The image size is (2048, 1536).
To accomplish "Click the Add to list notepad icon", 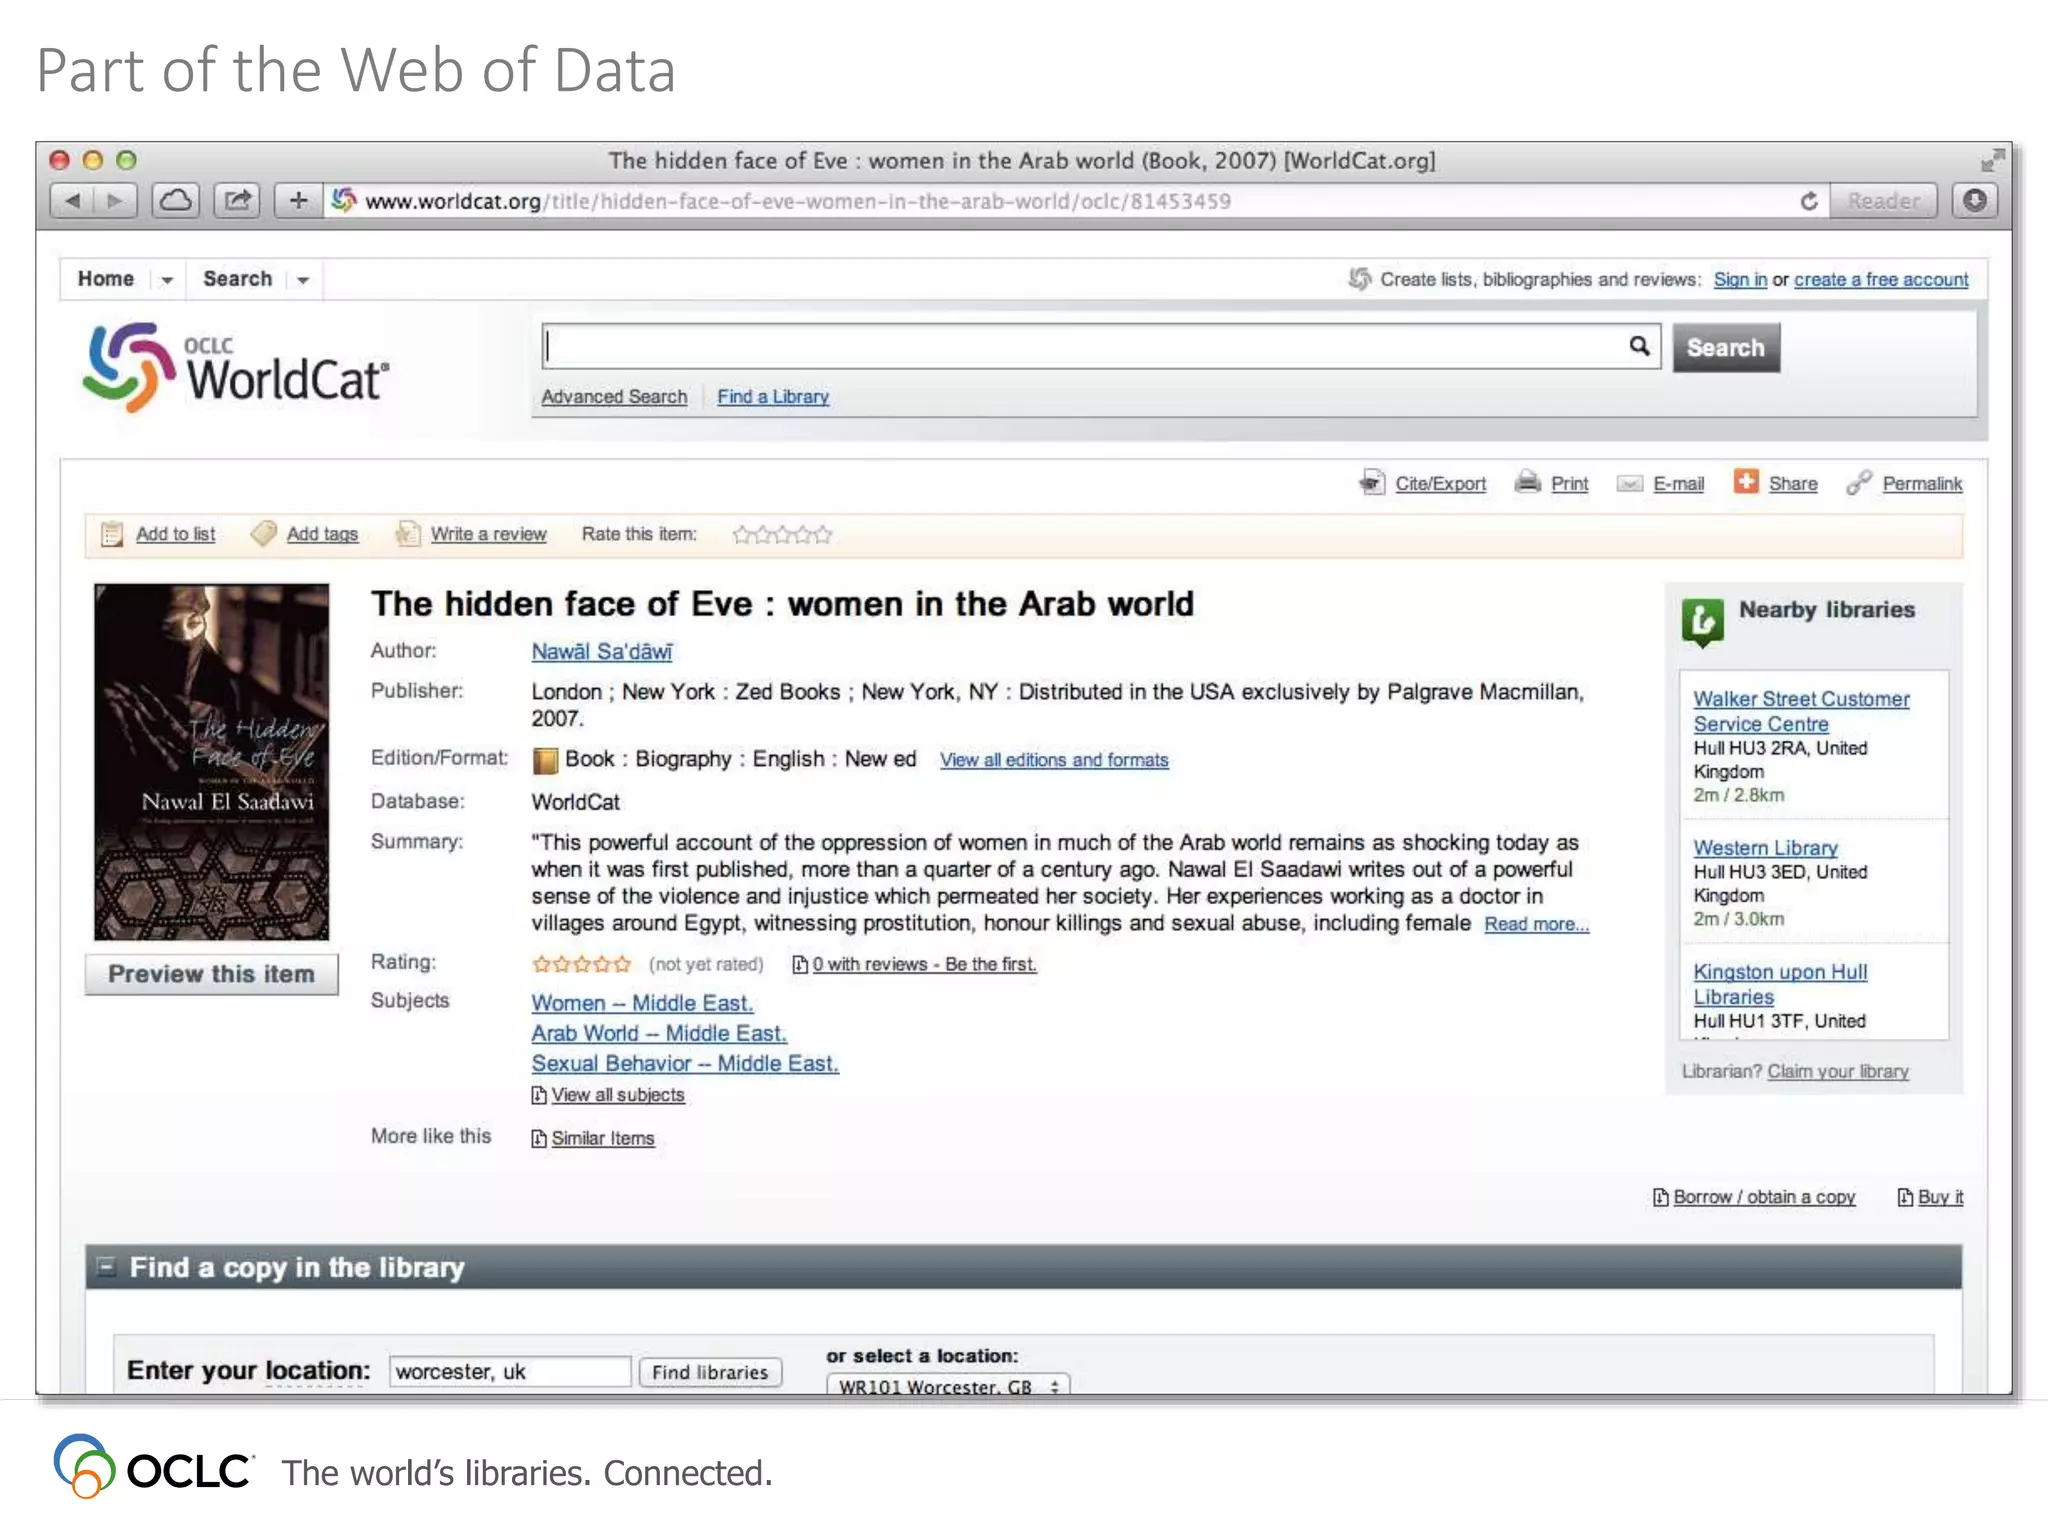I will coord(112,534).
